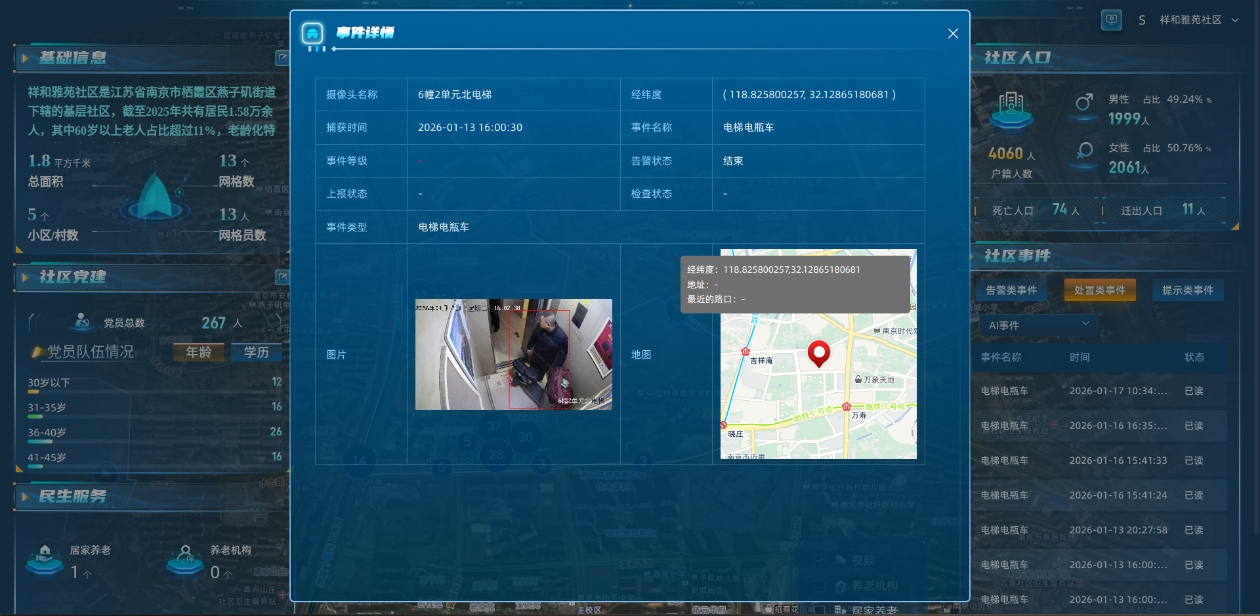1260x616 pixels.
Task: Click the male gender symbol icon
Action: 1084,103
